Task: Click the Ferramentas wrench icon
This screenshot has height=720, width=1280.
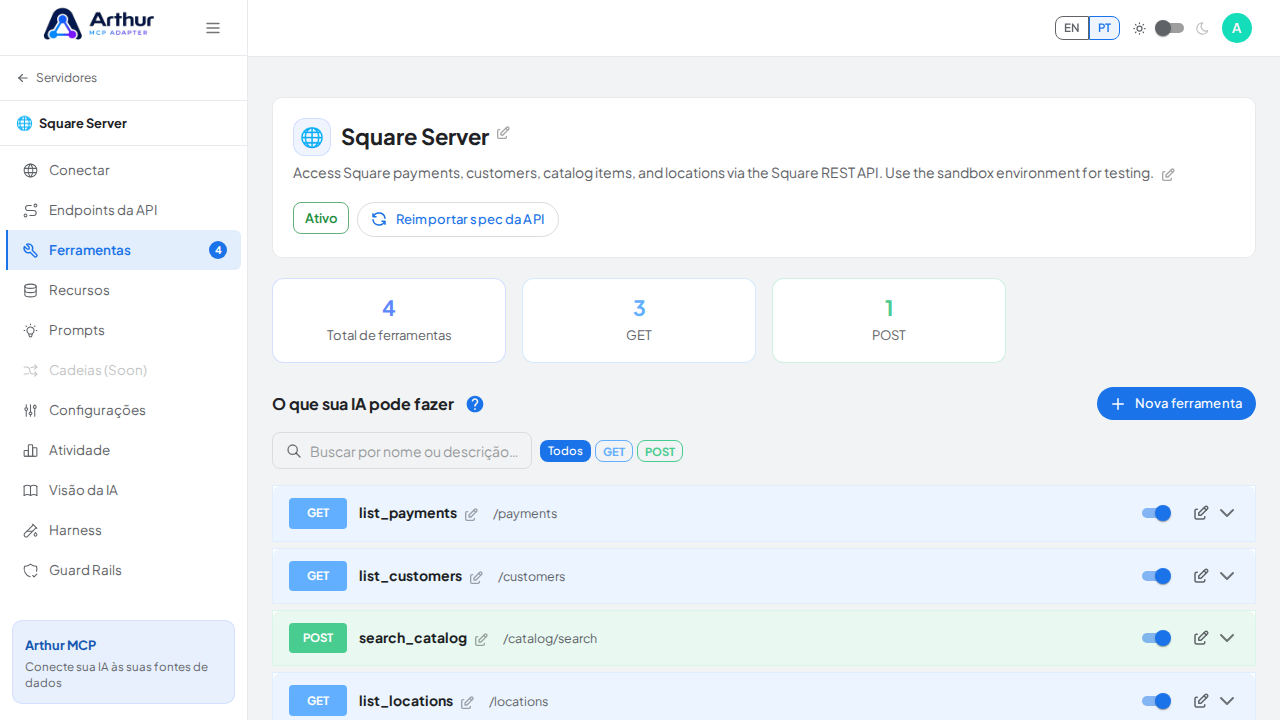Action: tap(31, 251)
